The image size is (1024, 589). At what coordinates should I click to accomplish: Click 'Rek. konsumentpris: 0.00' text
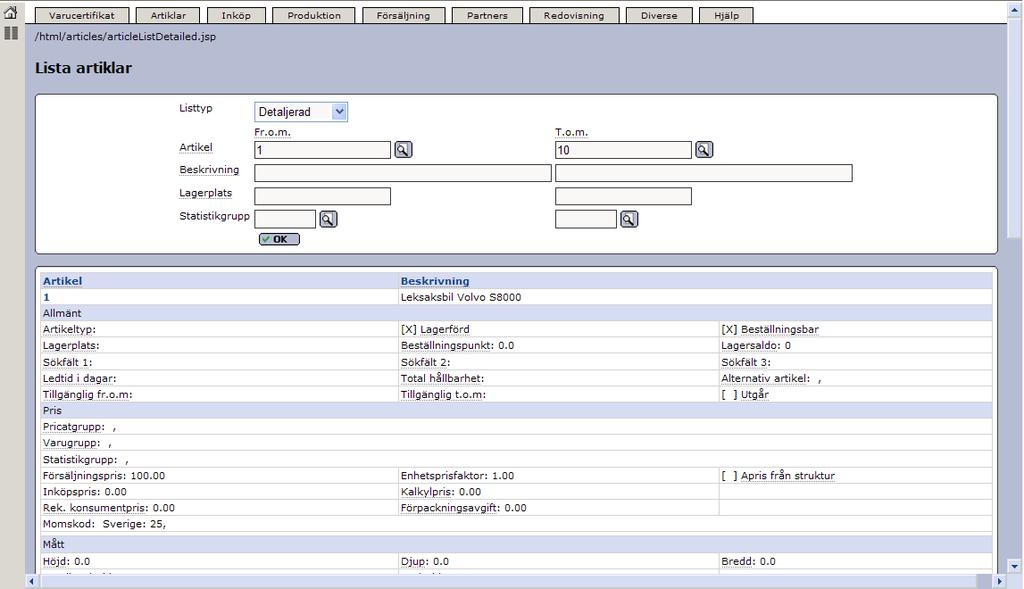pos(108,508)
